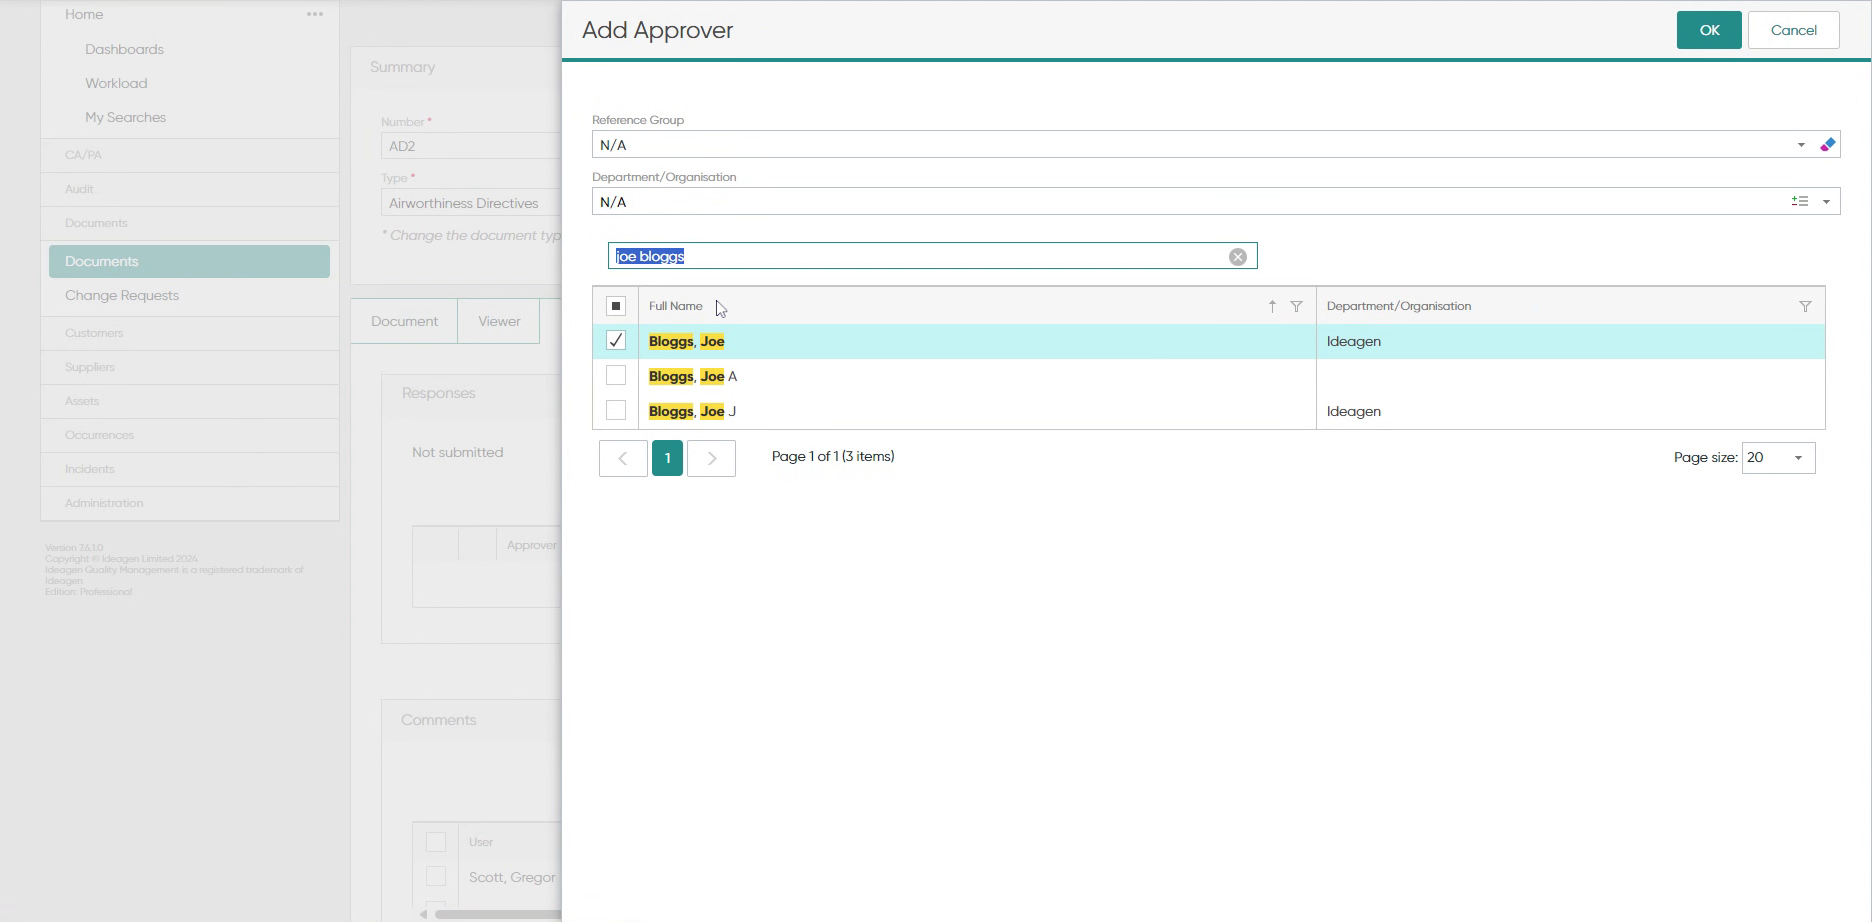Uncheck the Bloggs, Joe row checkbox
The height and width of the screenshot is (922, 1872).
click(616, 341)
